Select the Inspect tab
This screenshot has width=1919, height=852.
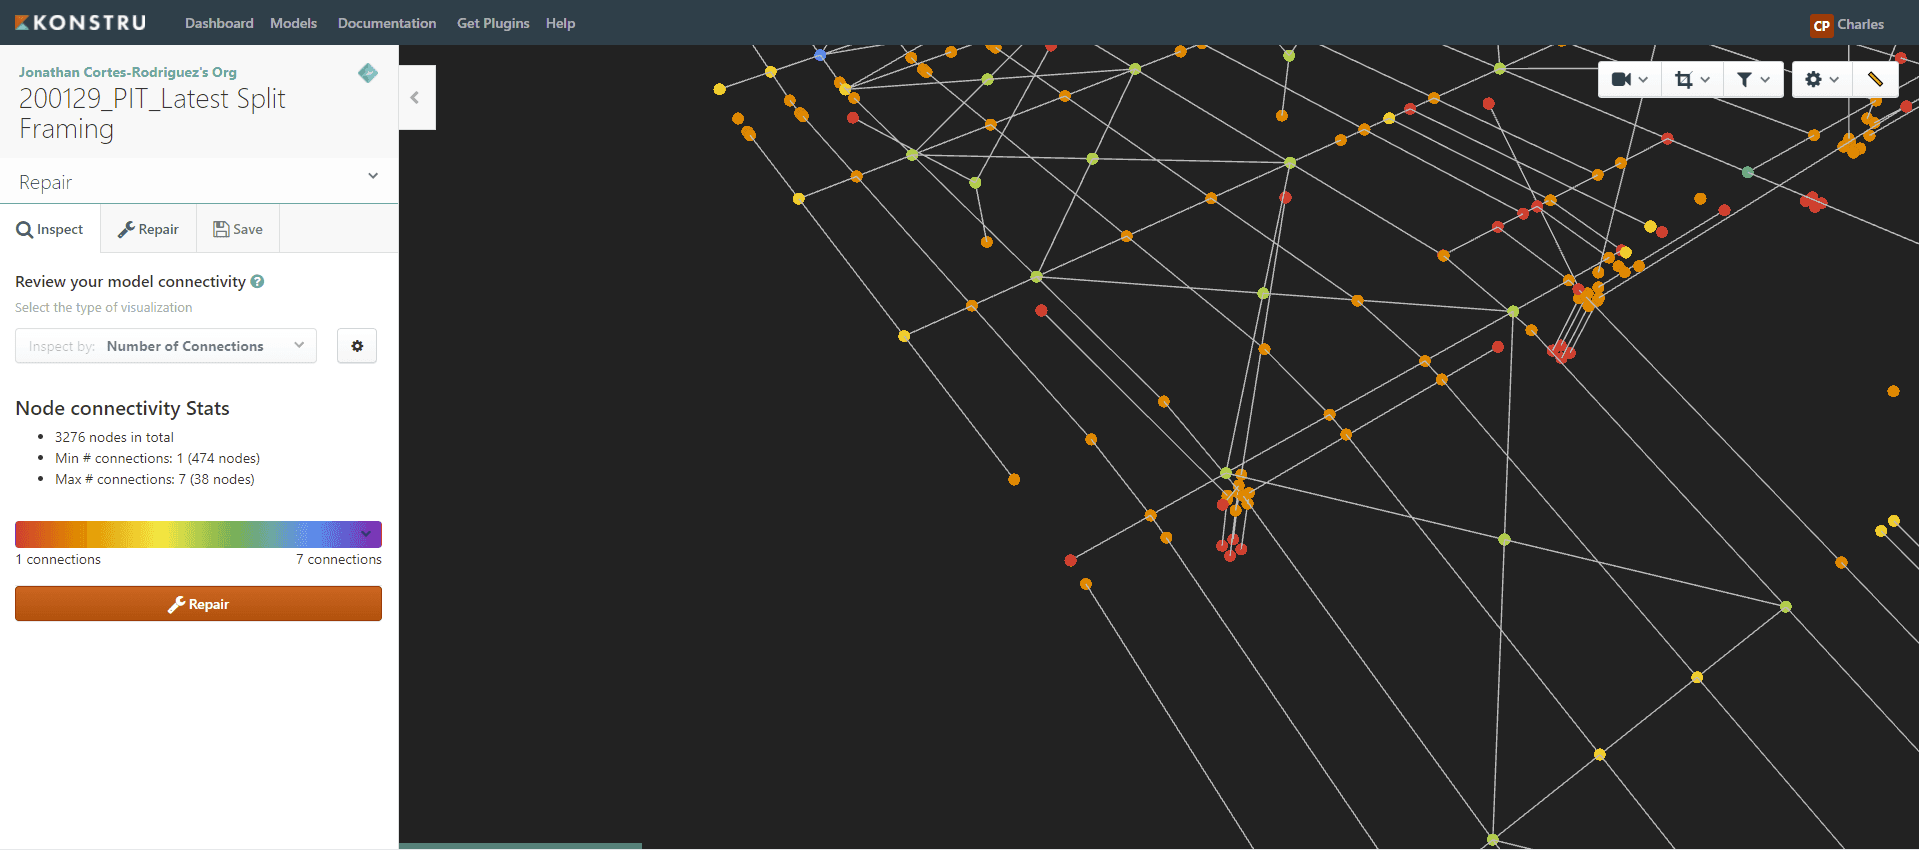click(50, 229)
